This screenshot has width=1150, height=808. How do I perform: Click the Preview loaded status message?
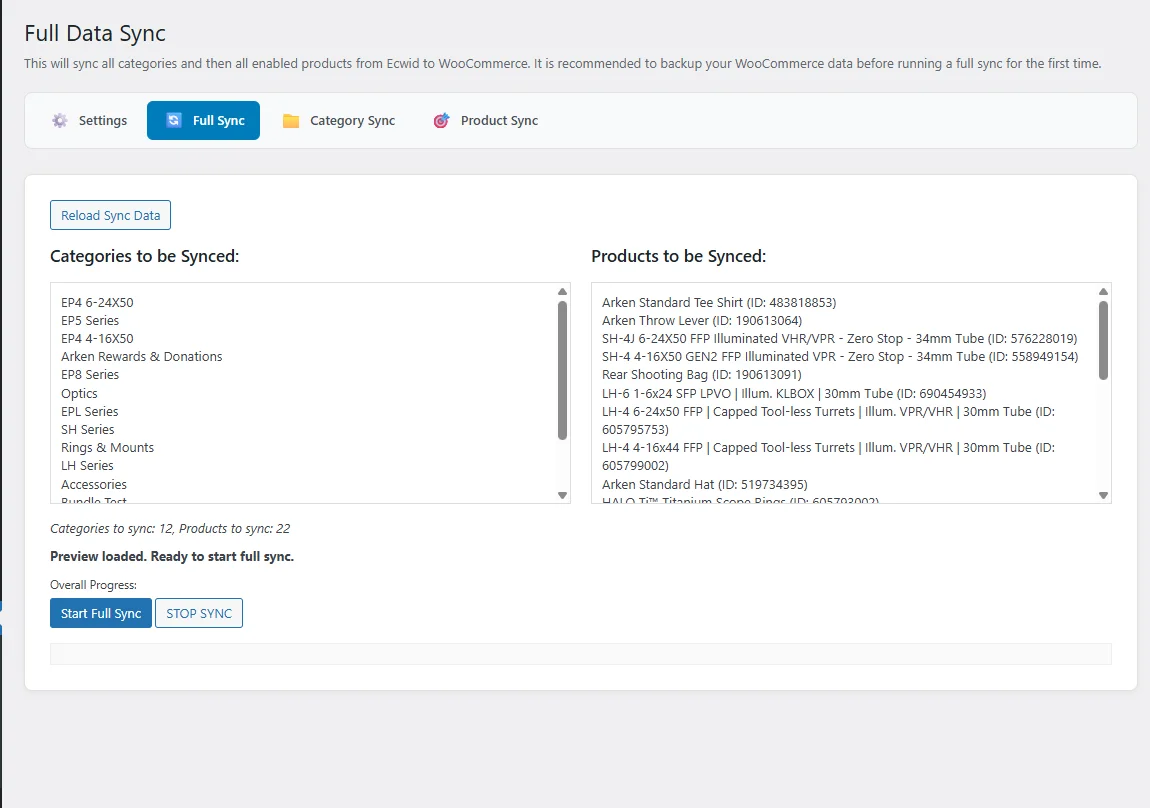pos(172,557)
